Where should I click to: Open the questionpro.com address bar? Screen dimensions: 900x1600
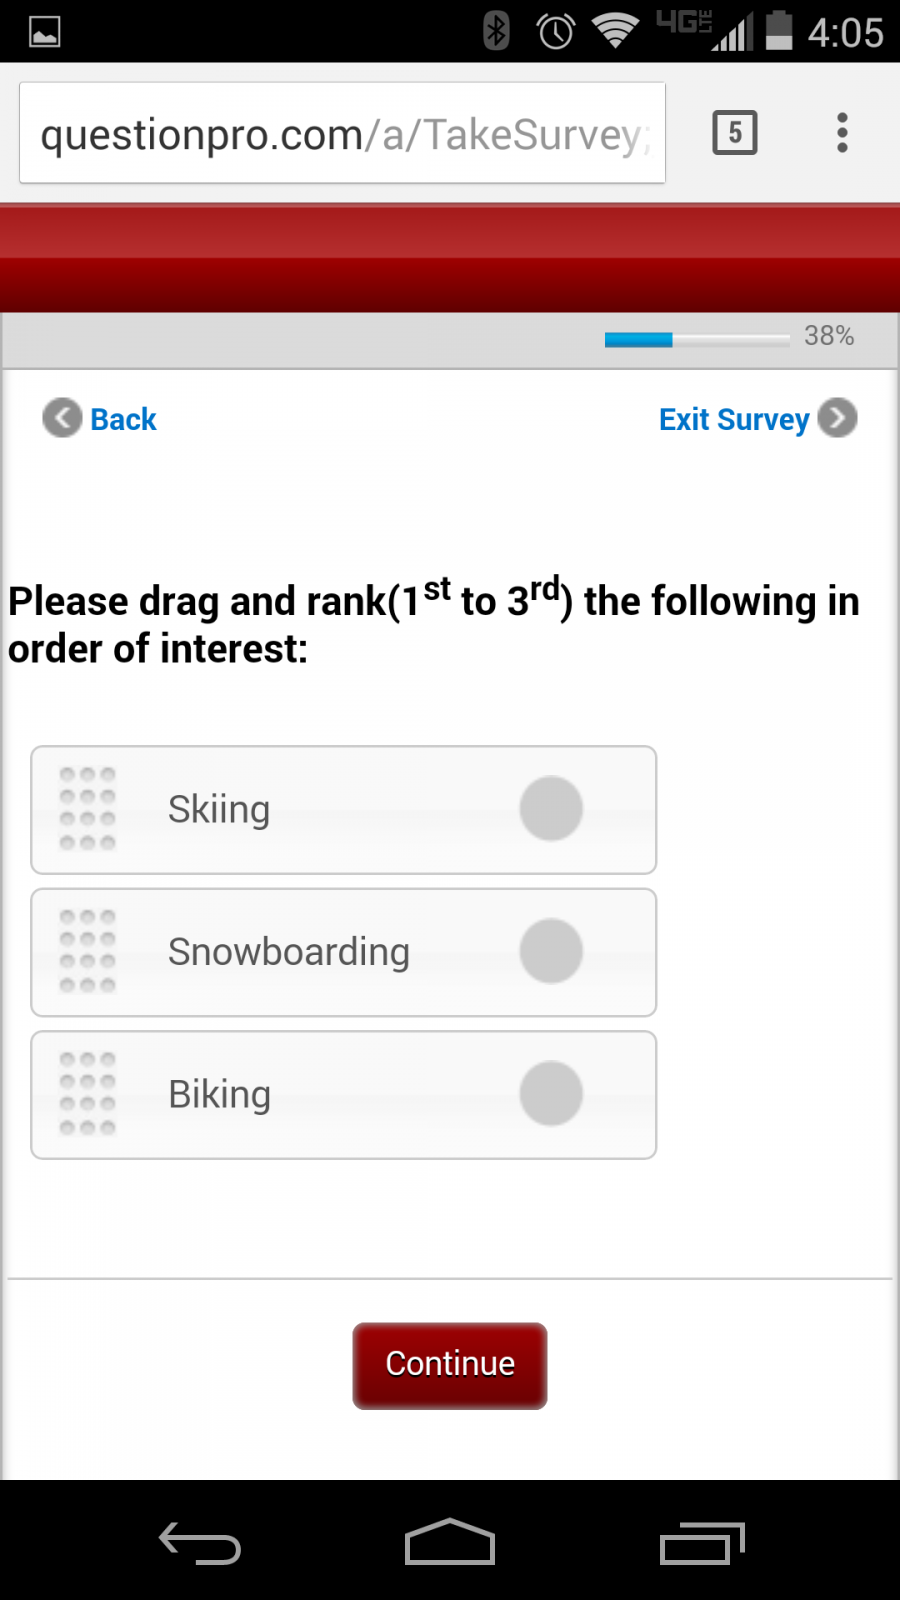[342, 132]
